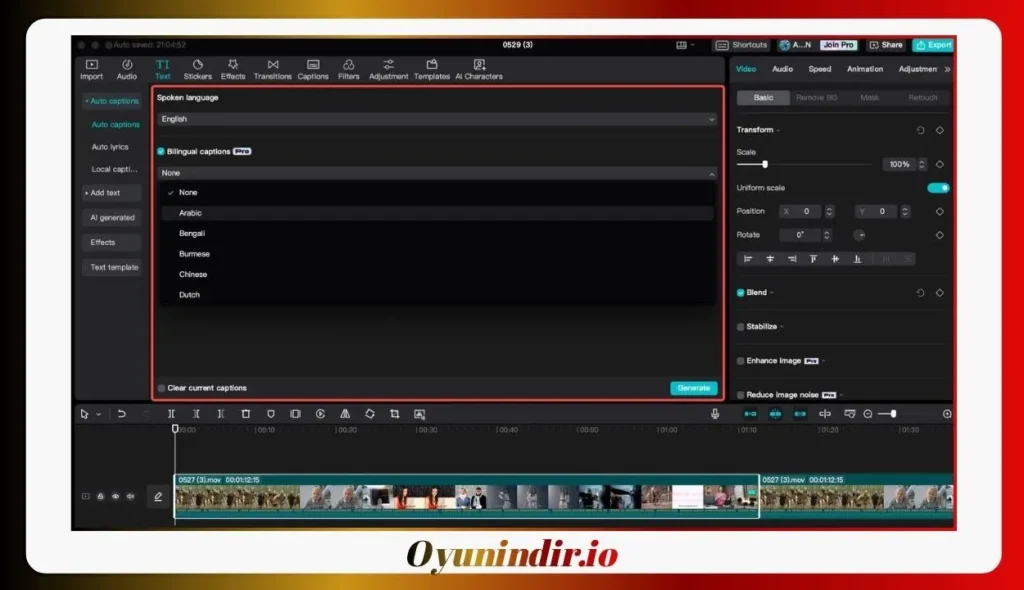
Task: Choose Dutch from the language list
Action: pos(436,295)
